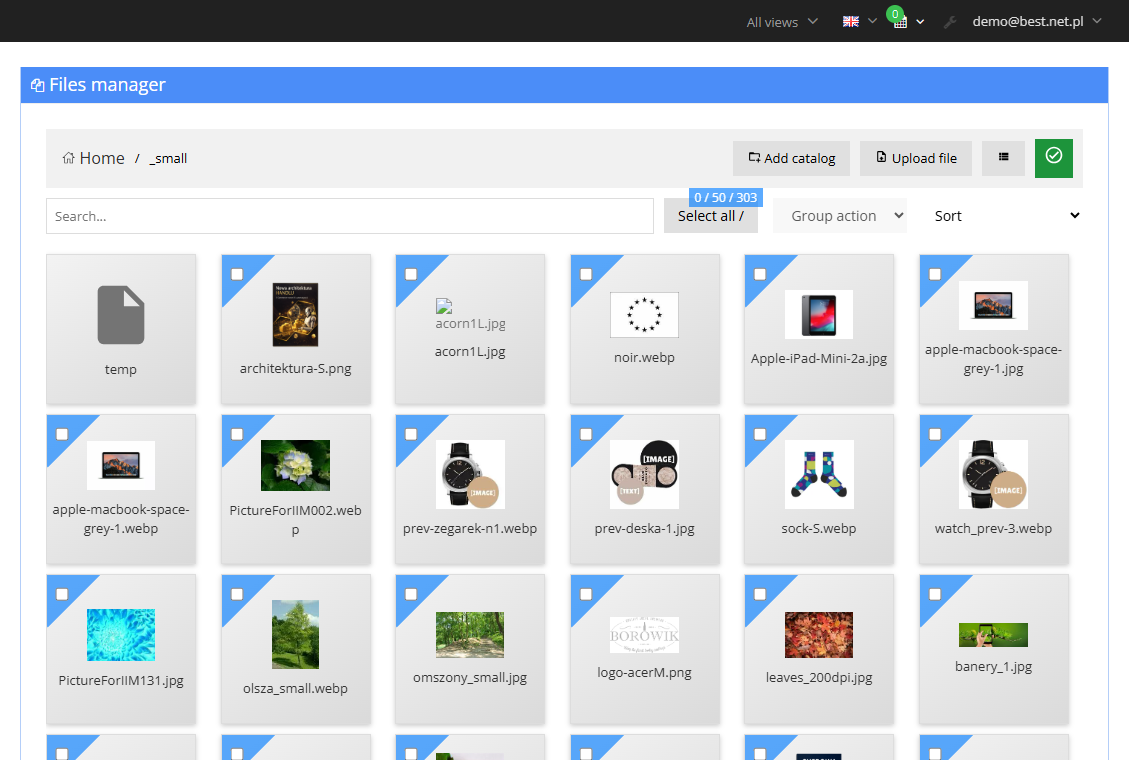Open noir.webp thumbnail image
This screenshot has height=760, width=1129.
coord(644,315)
